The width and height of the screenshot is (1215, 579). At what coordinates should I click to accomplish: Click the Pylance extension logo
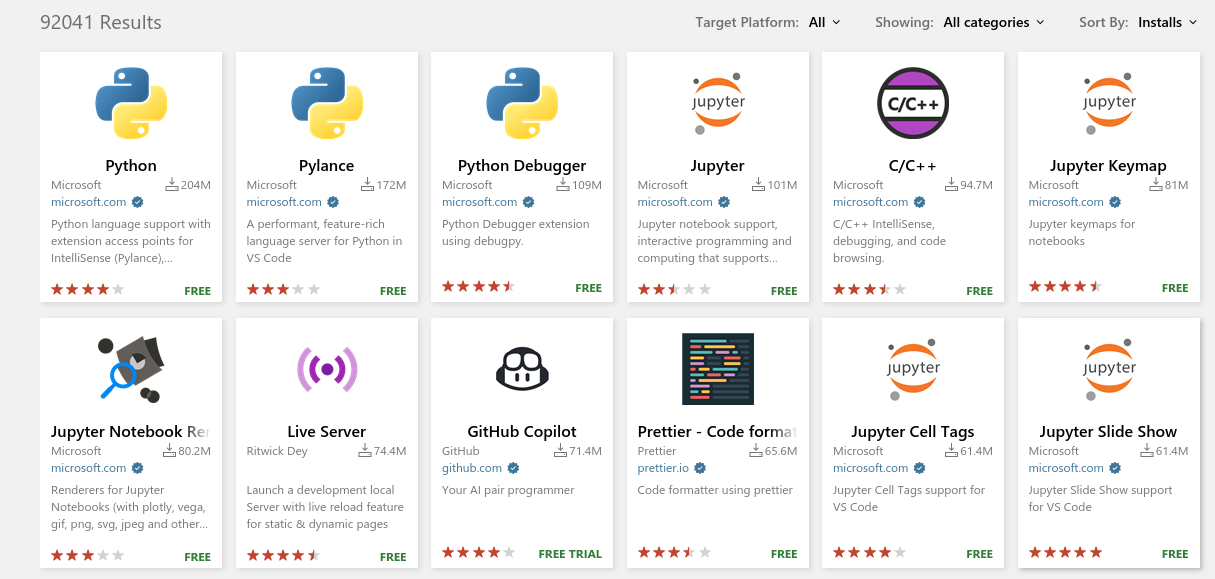point(327,102)
